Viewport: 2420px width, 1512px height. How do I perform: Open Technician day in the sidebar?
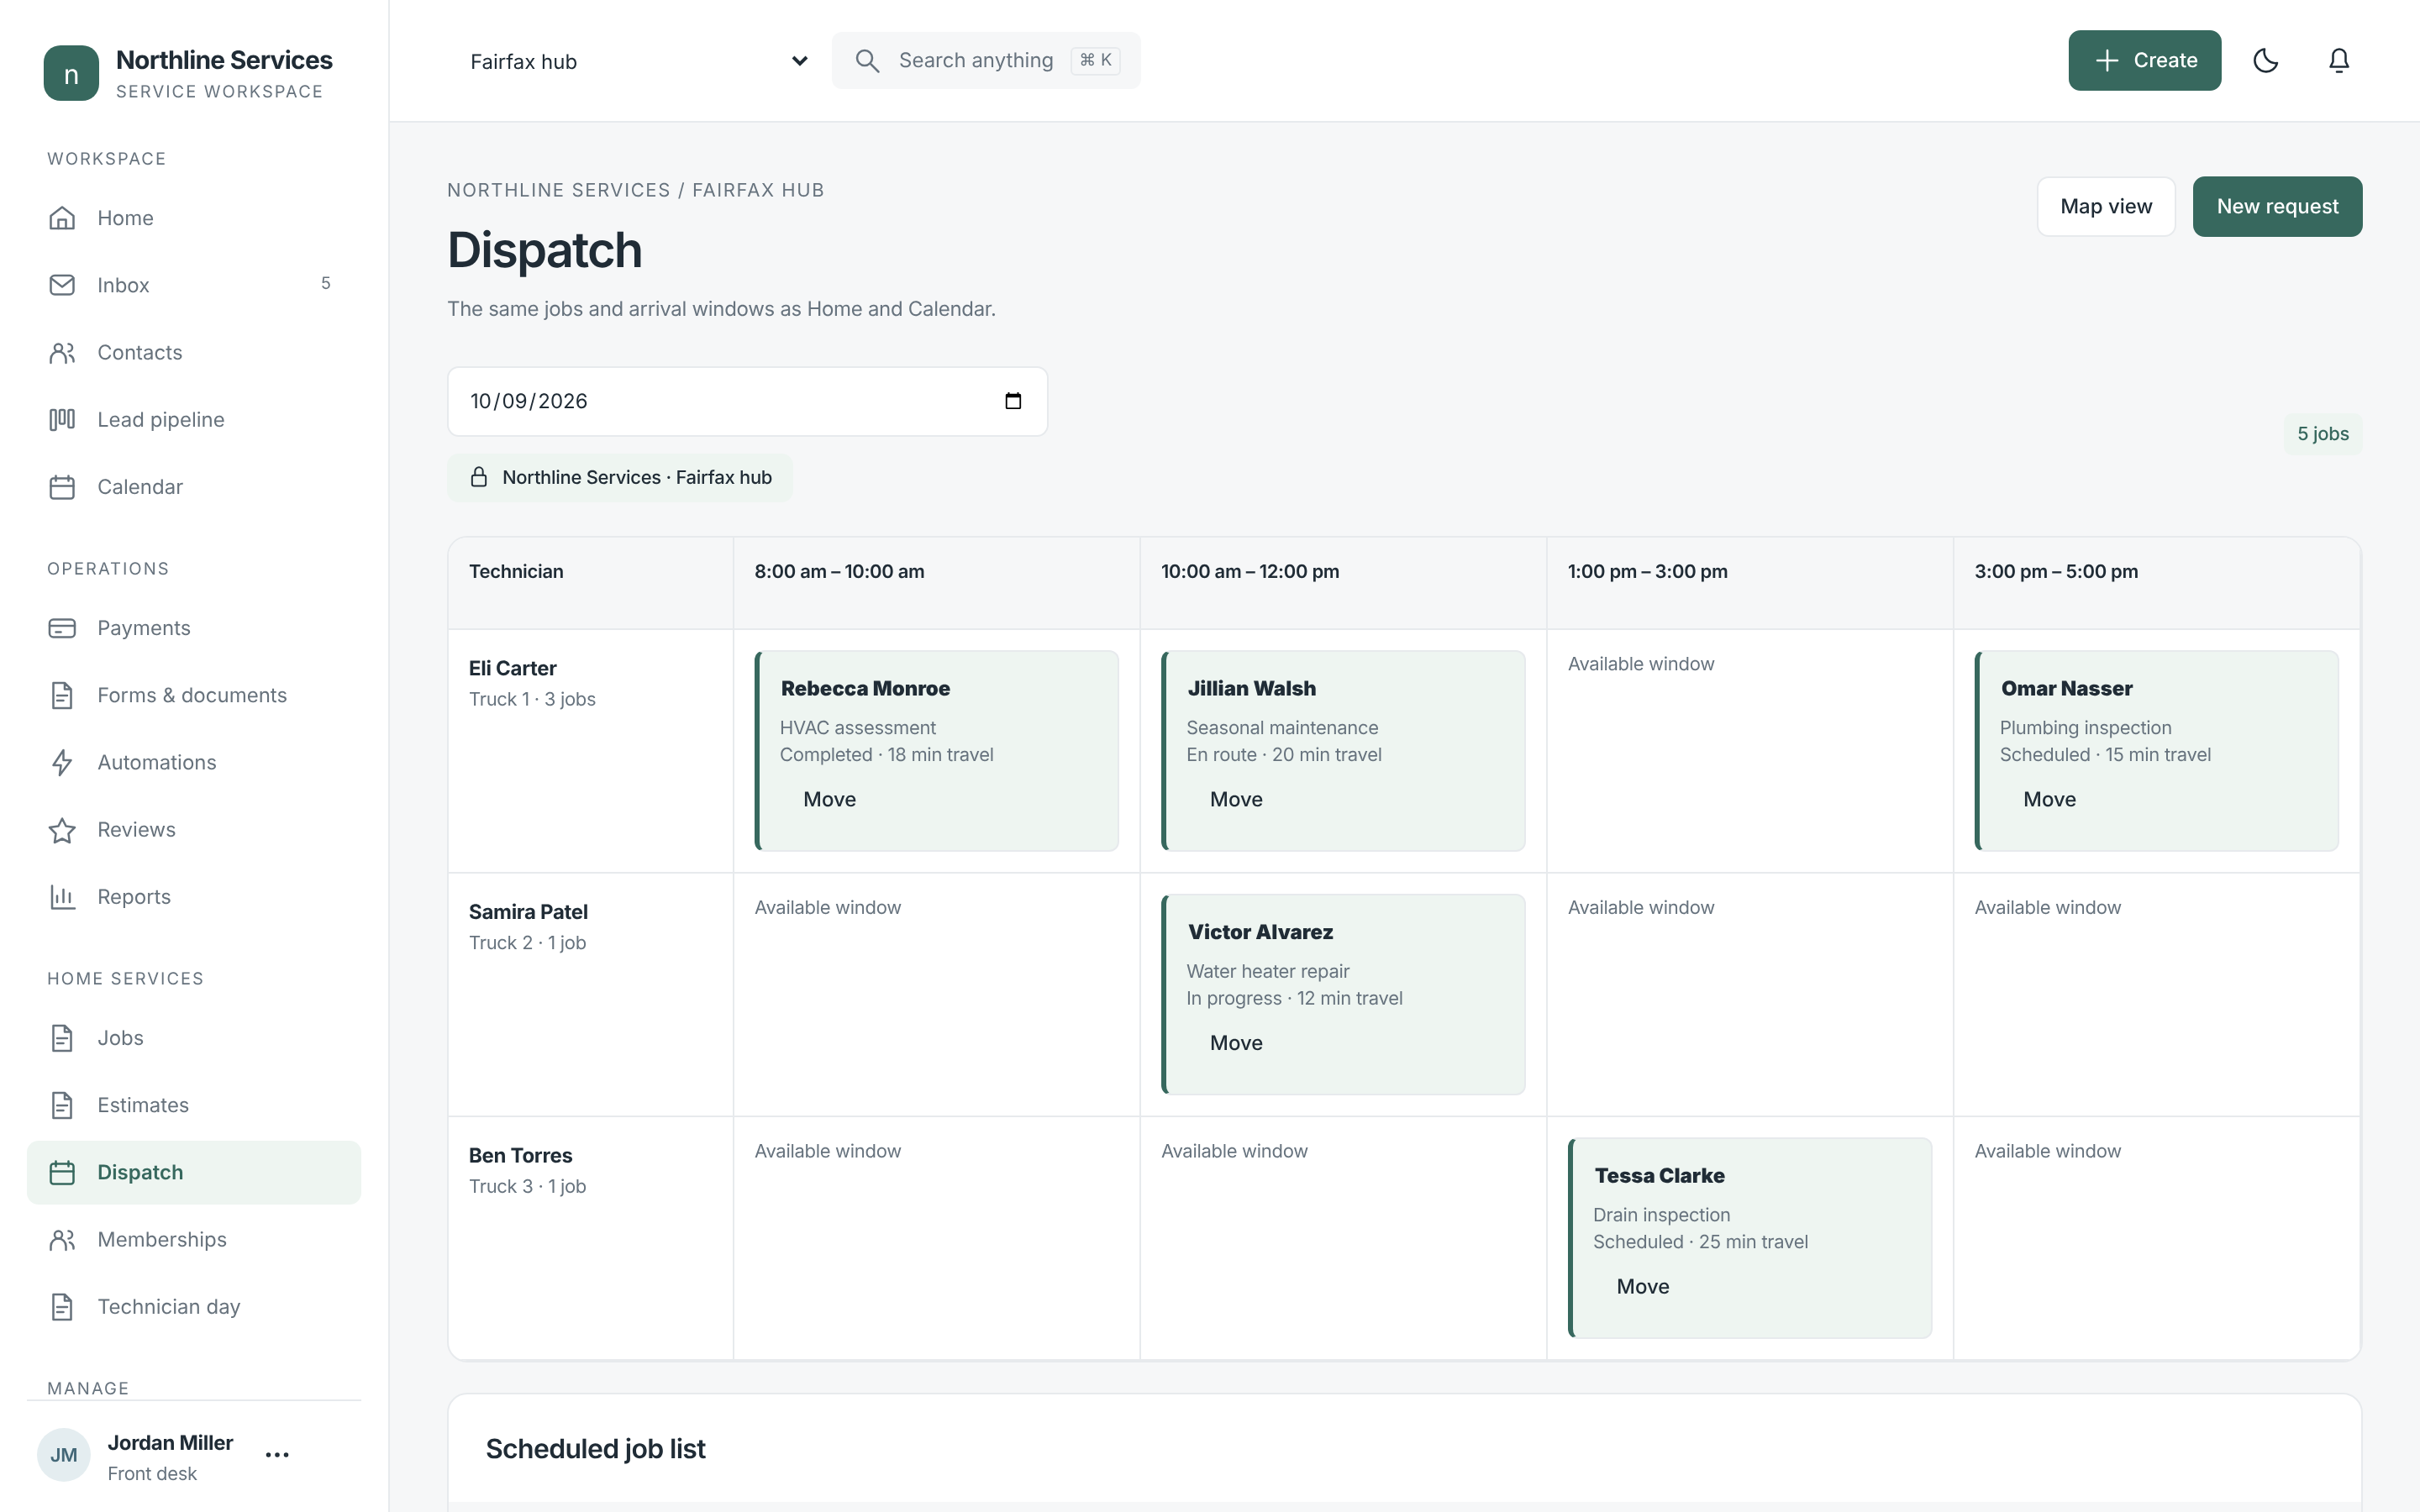[x=194, y=1307]
